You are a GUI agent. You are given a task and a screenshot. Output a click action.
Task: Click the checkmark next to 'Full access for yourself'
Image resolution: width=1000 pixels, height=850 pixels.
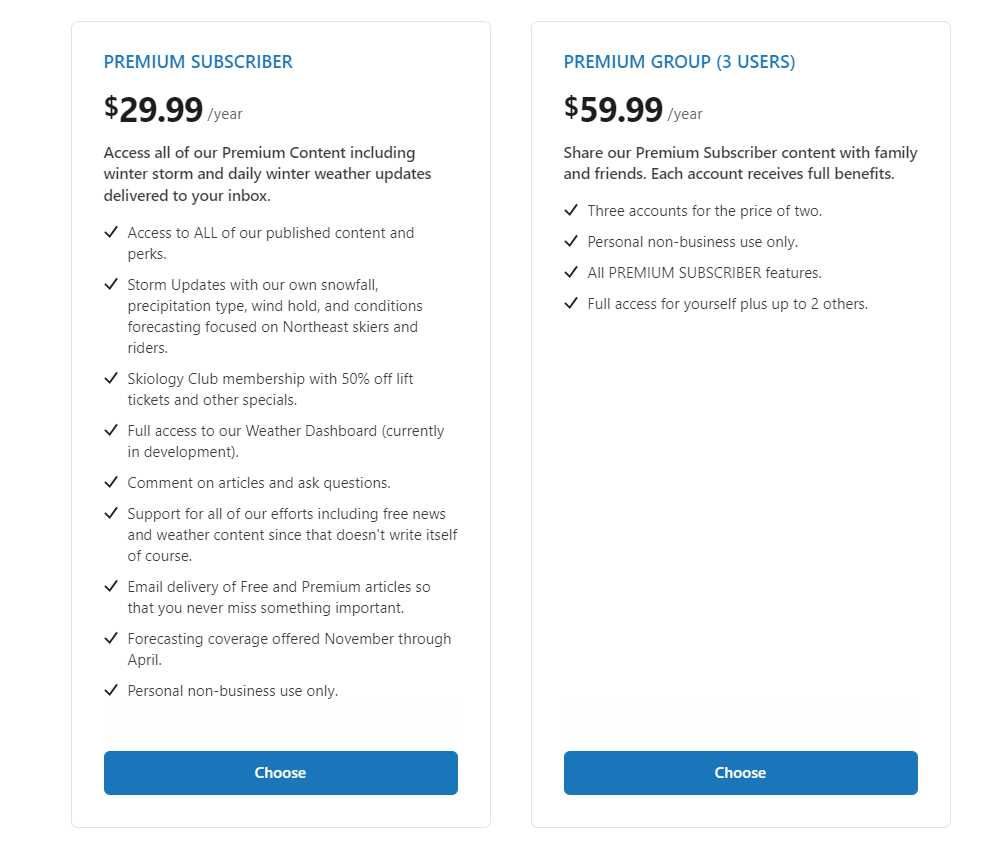(x=571, y=303)
